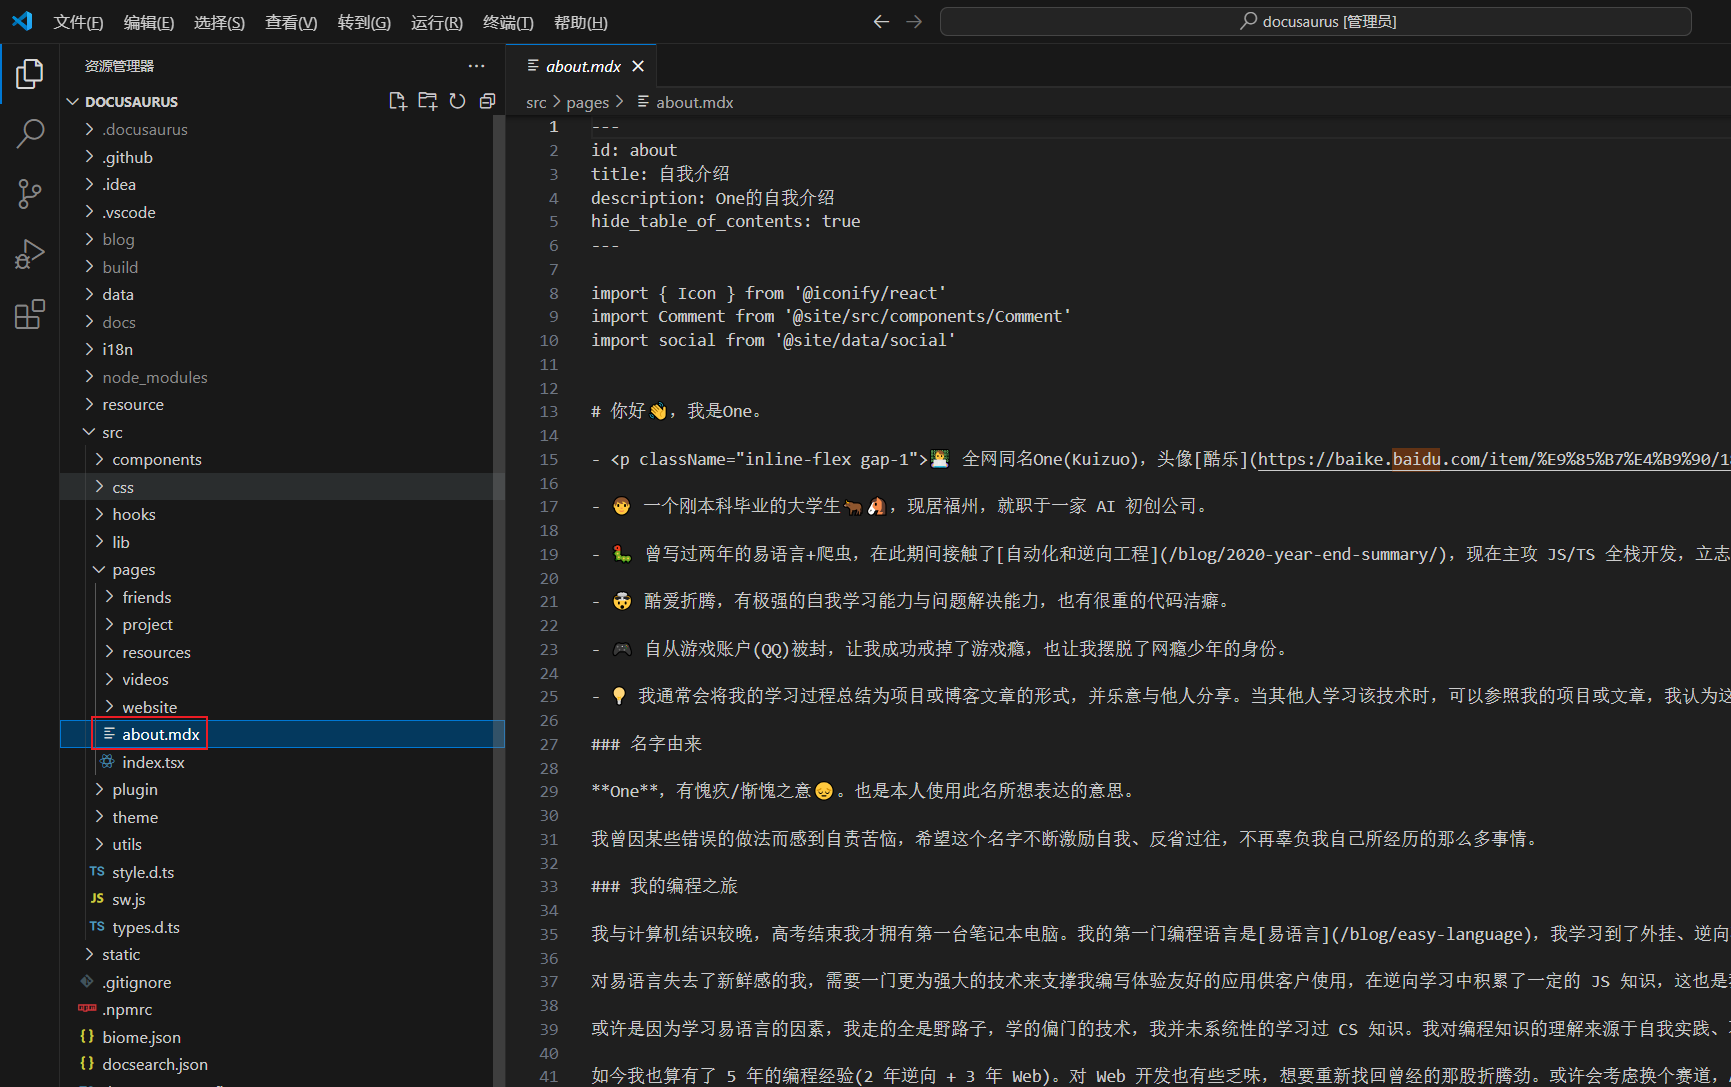Select the about.mdx editor tab
The height and width of the screenshot is (1087, 1731).
581,66
